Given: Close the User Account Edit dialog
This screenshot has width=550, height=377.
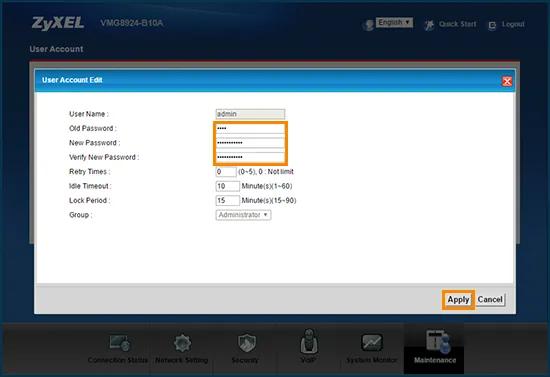Looking at the screenshot, I should point(507,81).
